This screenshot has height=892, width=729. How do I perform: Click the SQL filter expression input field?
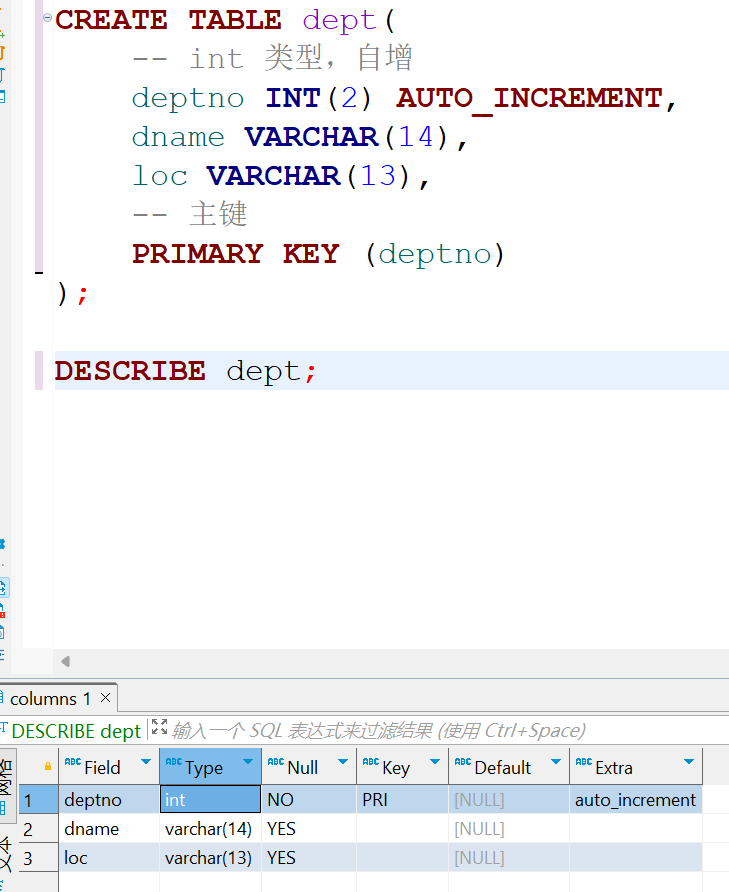point(400,731)
